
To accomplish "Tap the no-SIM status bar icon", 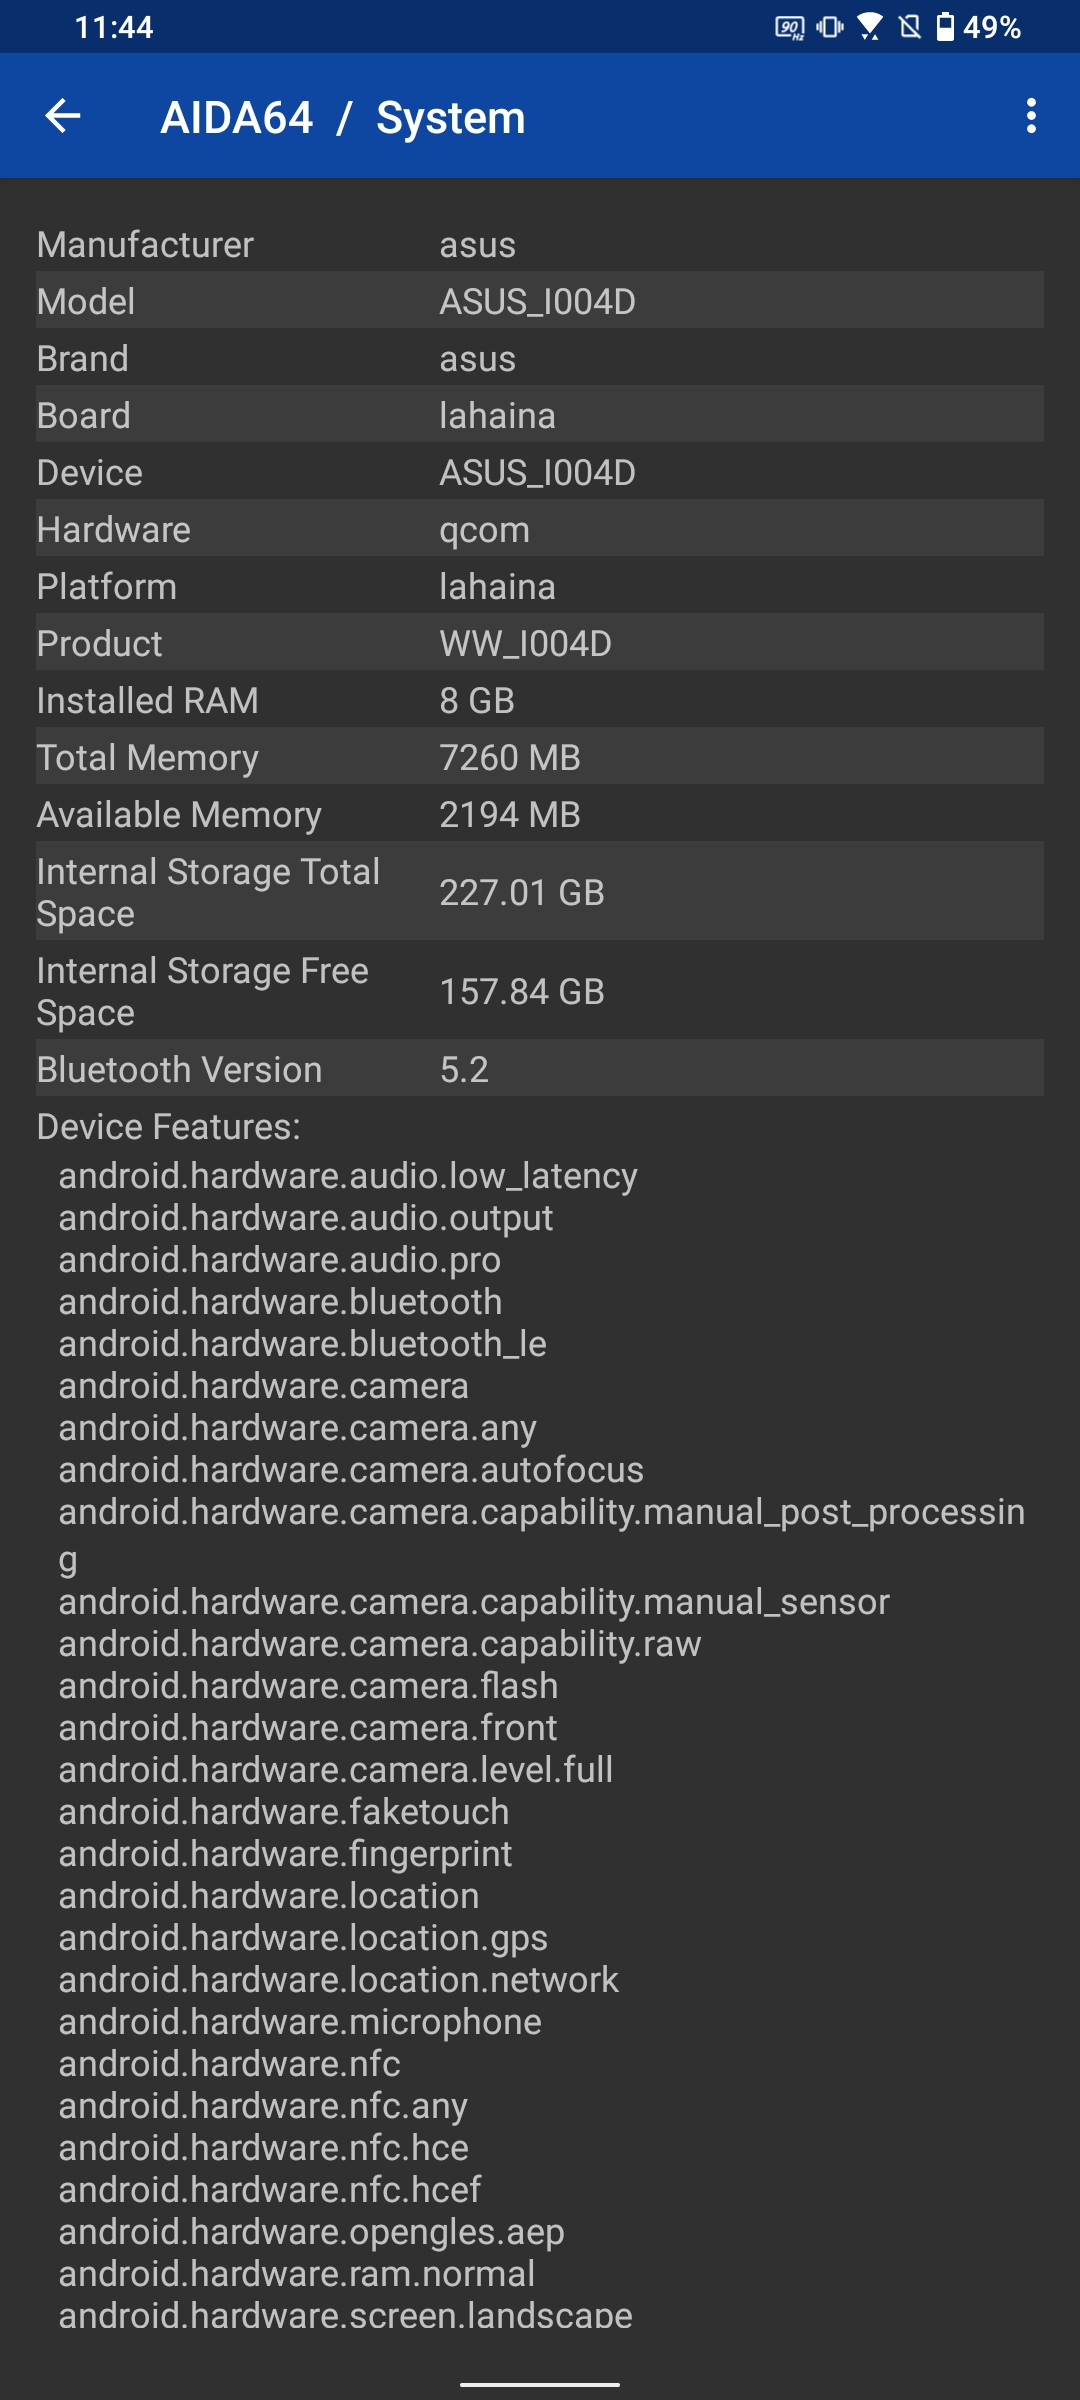I will pyautogui.click(x=910, y=27).
